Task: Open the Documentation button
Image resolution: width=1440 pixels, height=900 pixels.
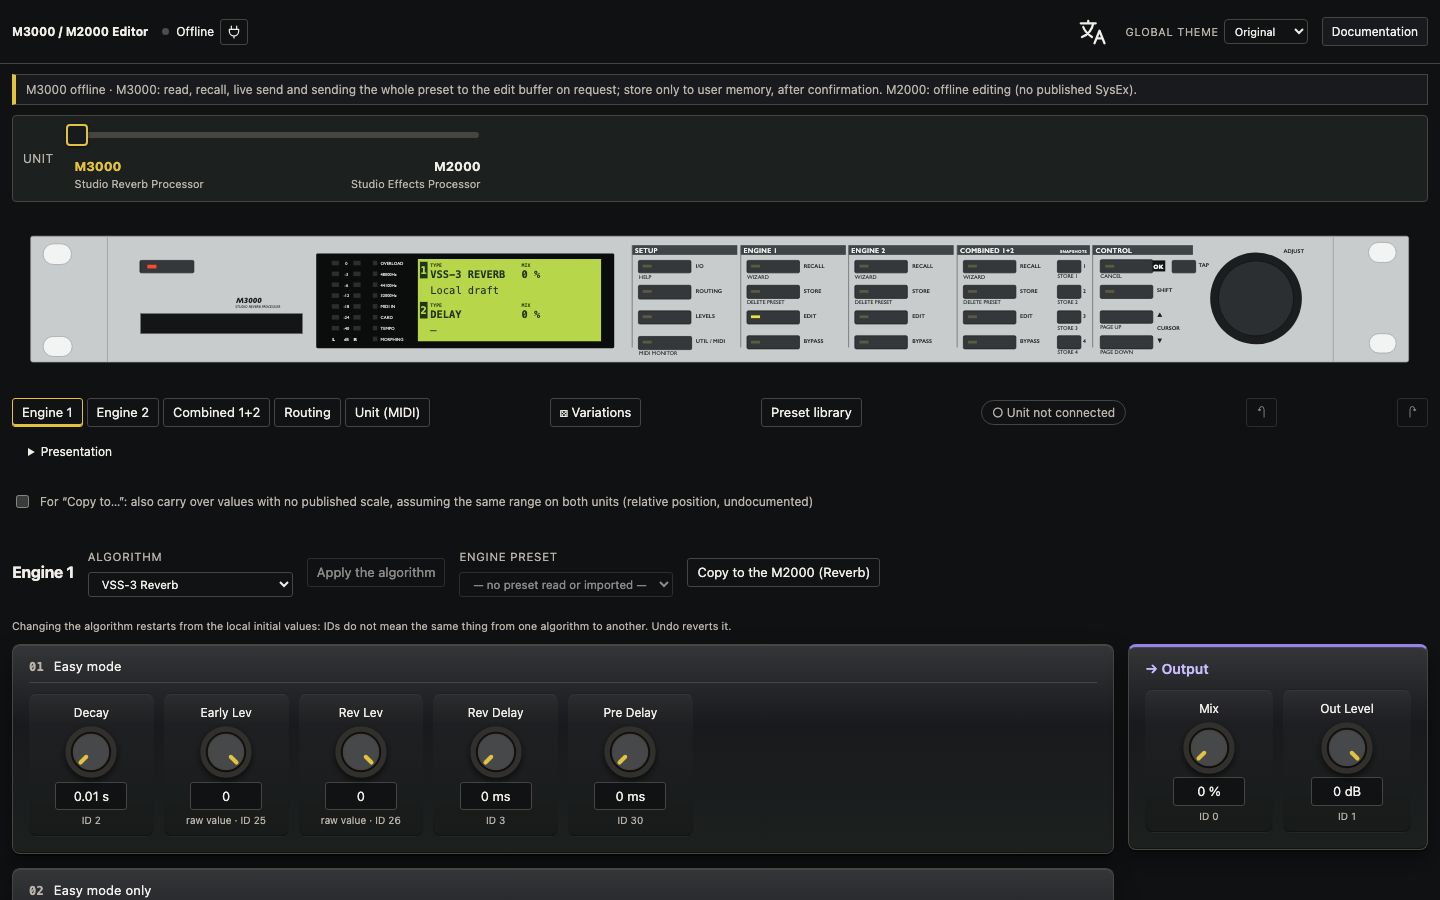Action: click(1374, 32)
